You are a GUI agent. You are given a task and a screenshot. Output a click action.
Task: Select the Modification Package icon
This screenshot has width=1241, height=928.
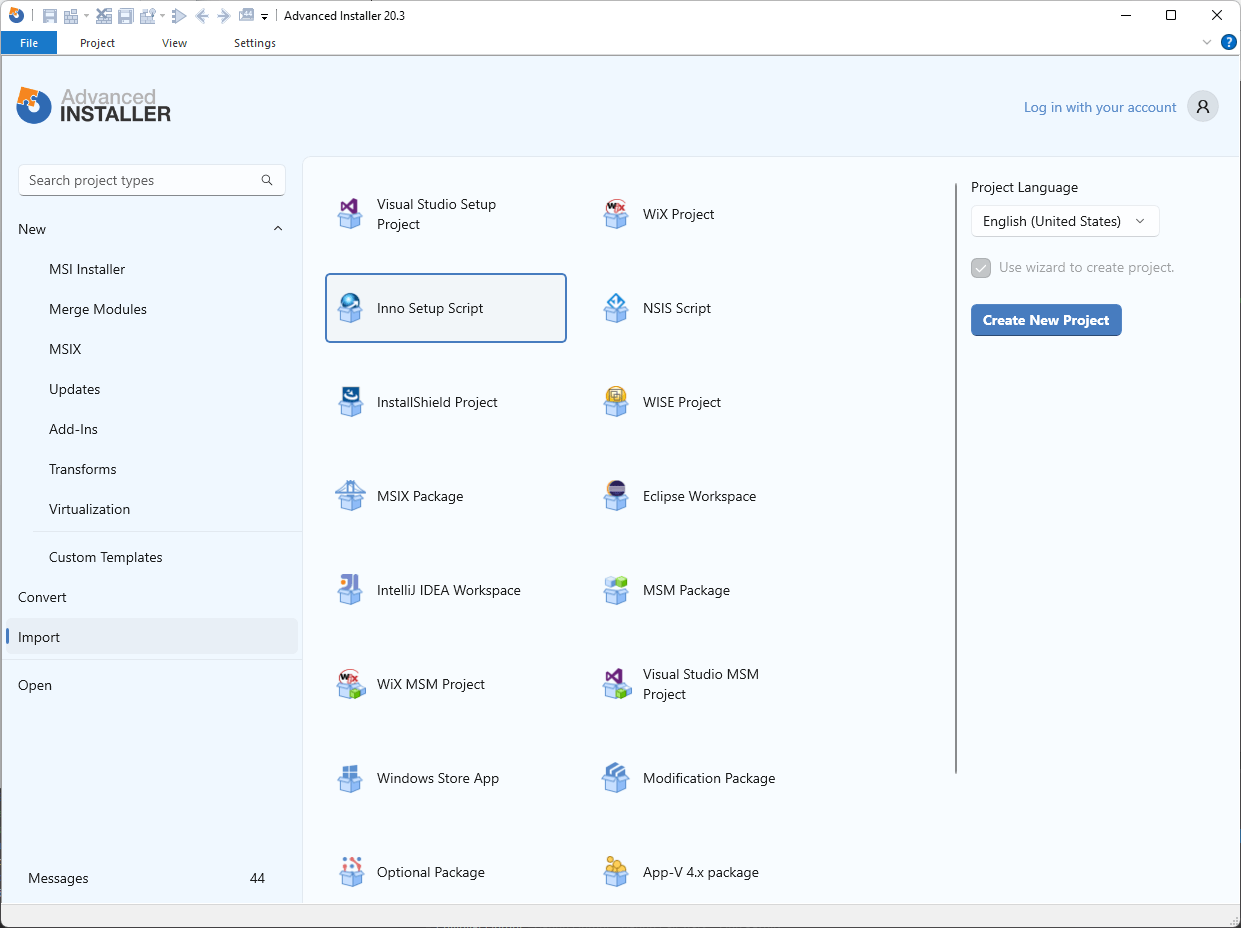tap(616, 778)
